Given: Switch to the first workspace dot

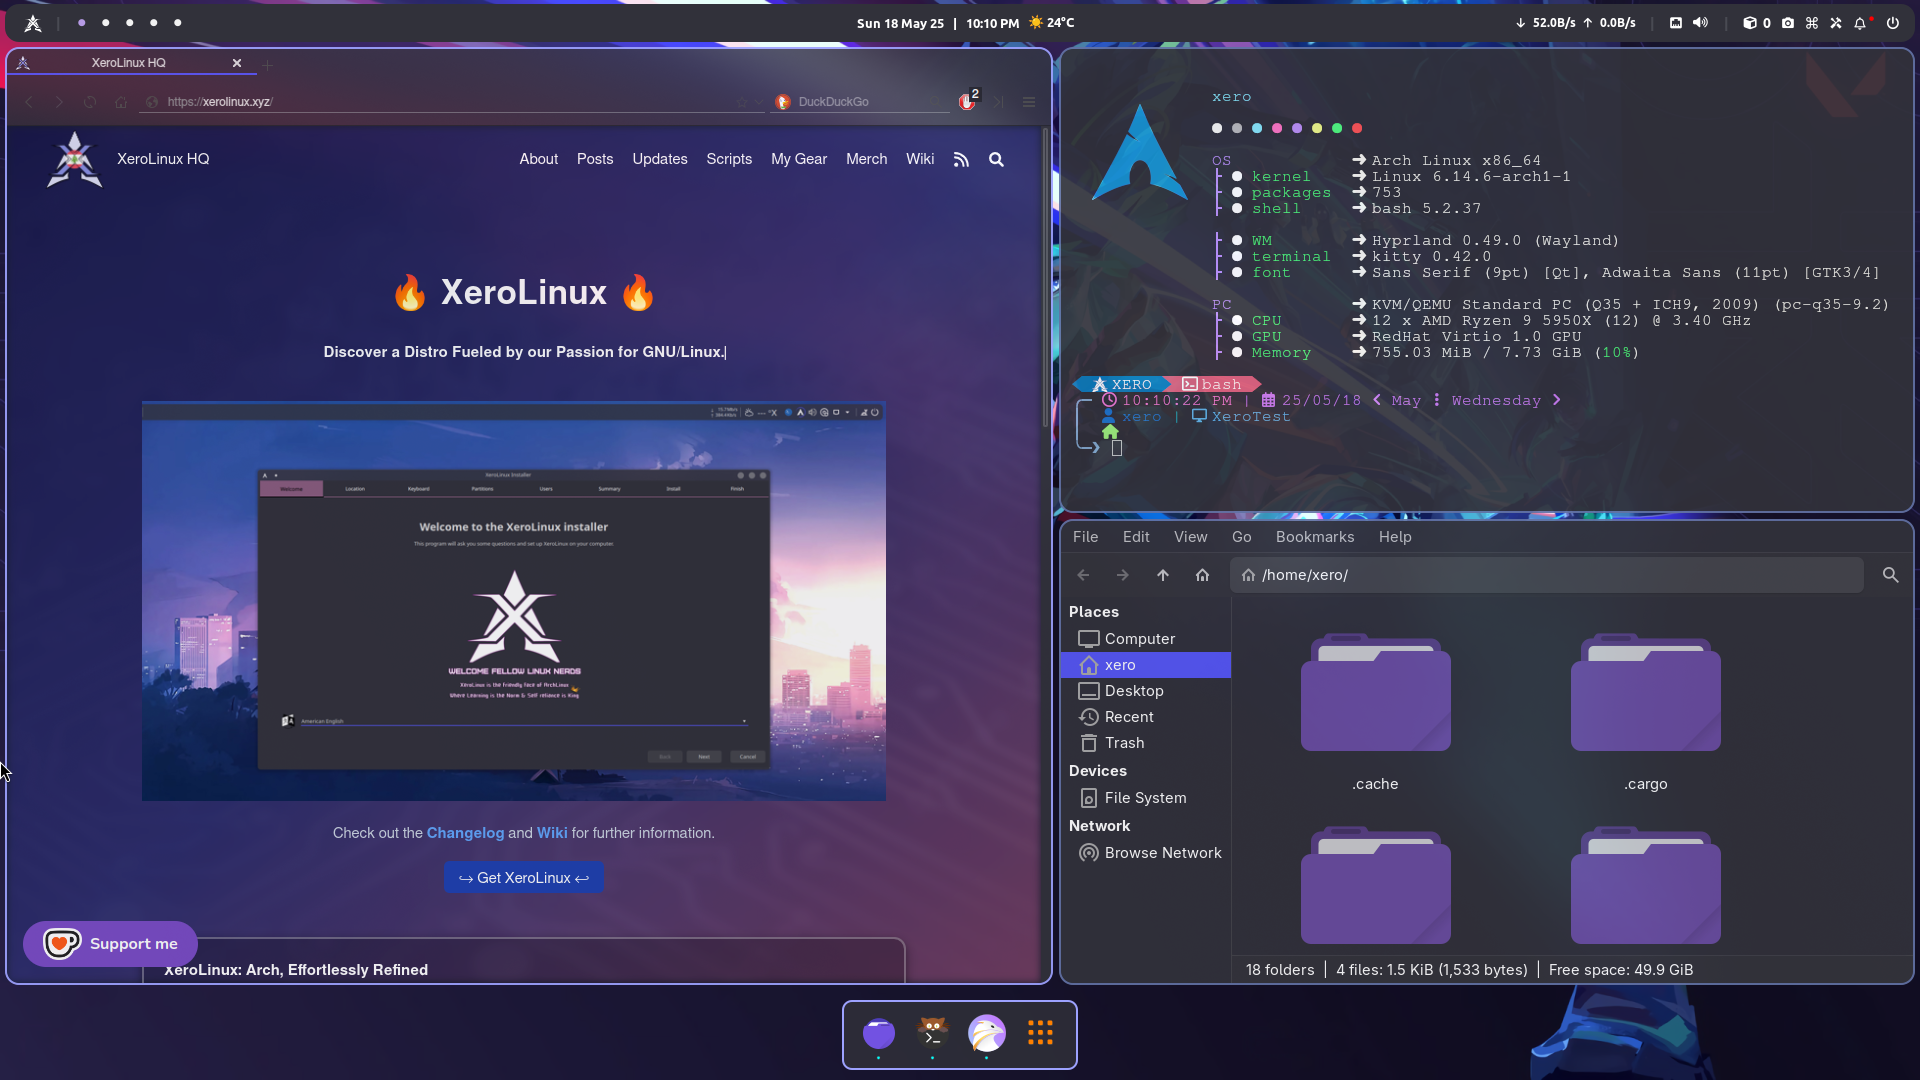Looking at the screenshot, I should 81,23.
